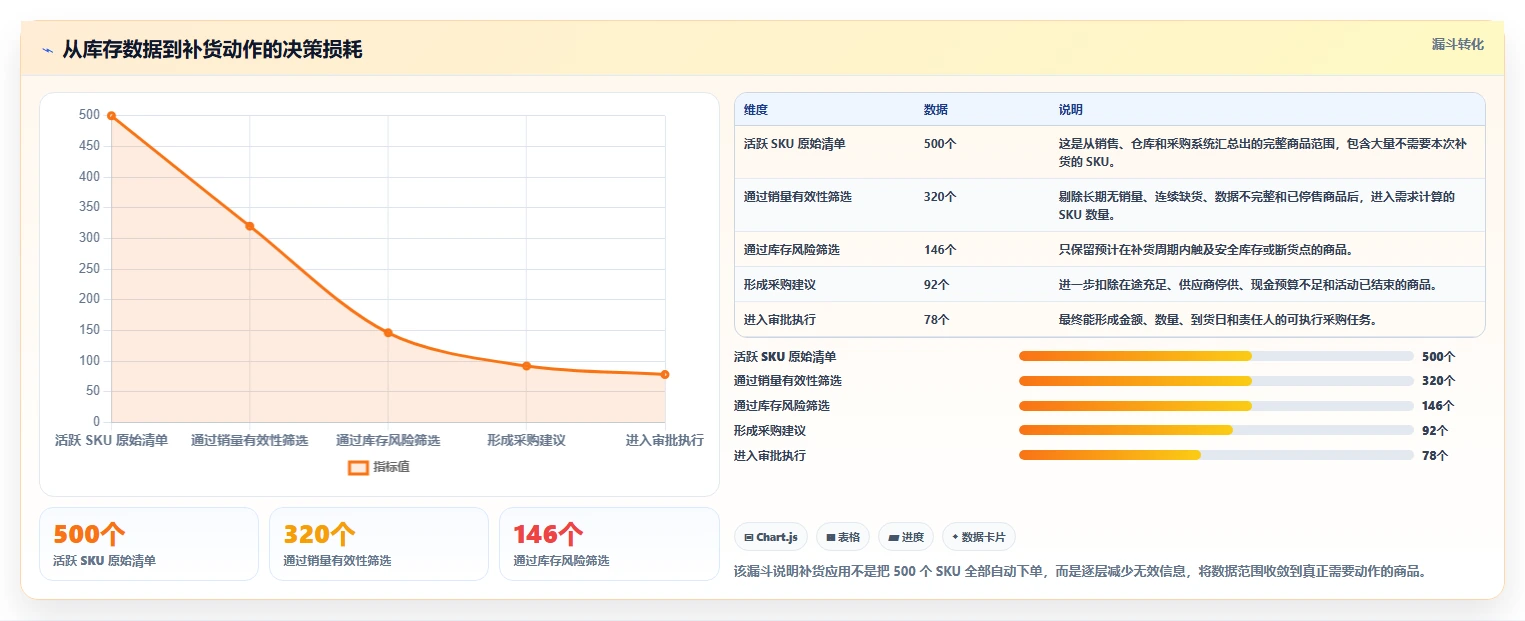Click the 数据 column header

936,110
